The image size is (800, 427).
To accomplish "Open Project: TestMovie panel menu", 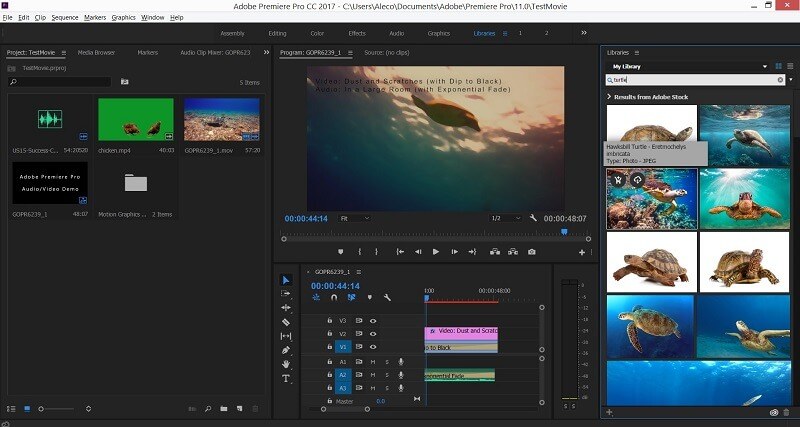I will (x=64, y=53).
